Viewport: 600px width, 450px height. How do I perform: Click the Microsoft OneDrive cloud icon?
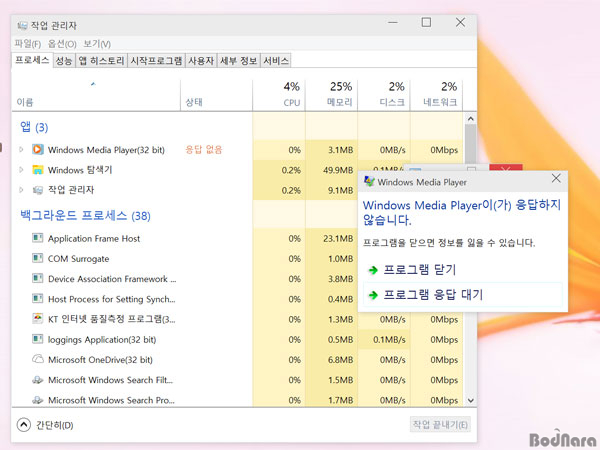(38, 359)
